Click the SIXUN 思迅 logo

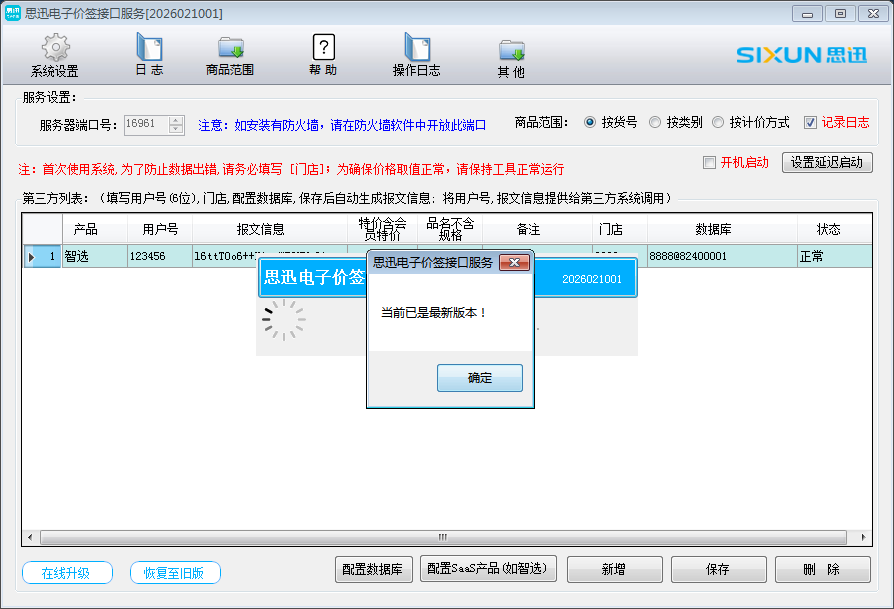click(802, 54)
